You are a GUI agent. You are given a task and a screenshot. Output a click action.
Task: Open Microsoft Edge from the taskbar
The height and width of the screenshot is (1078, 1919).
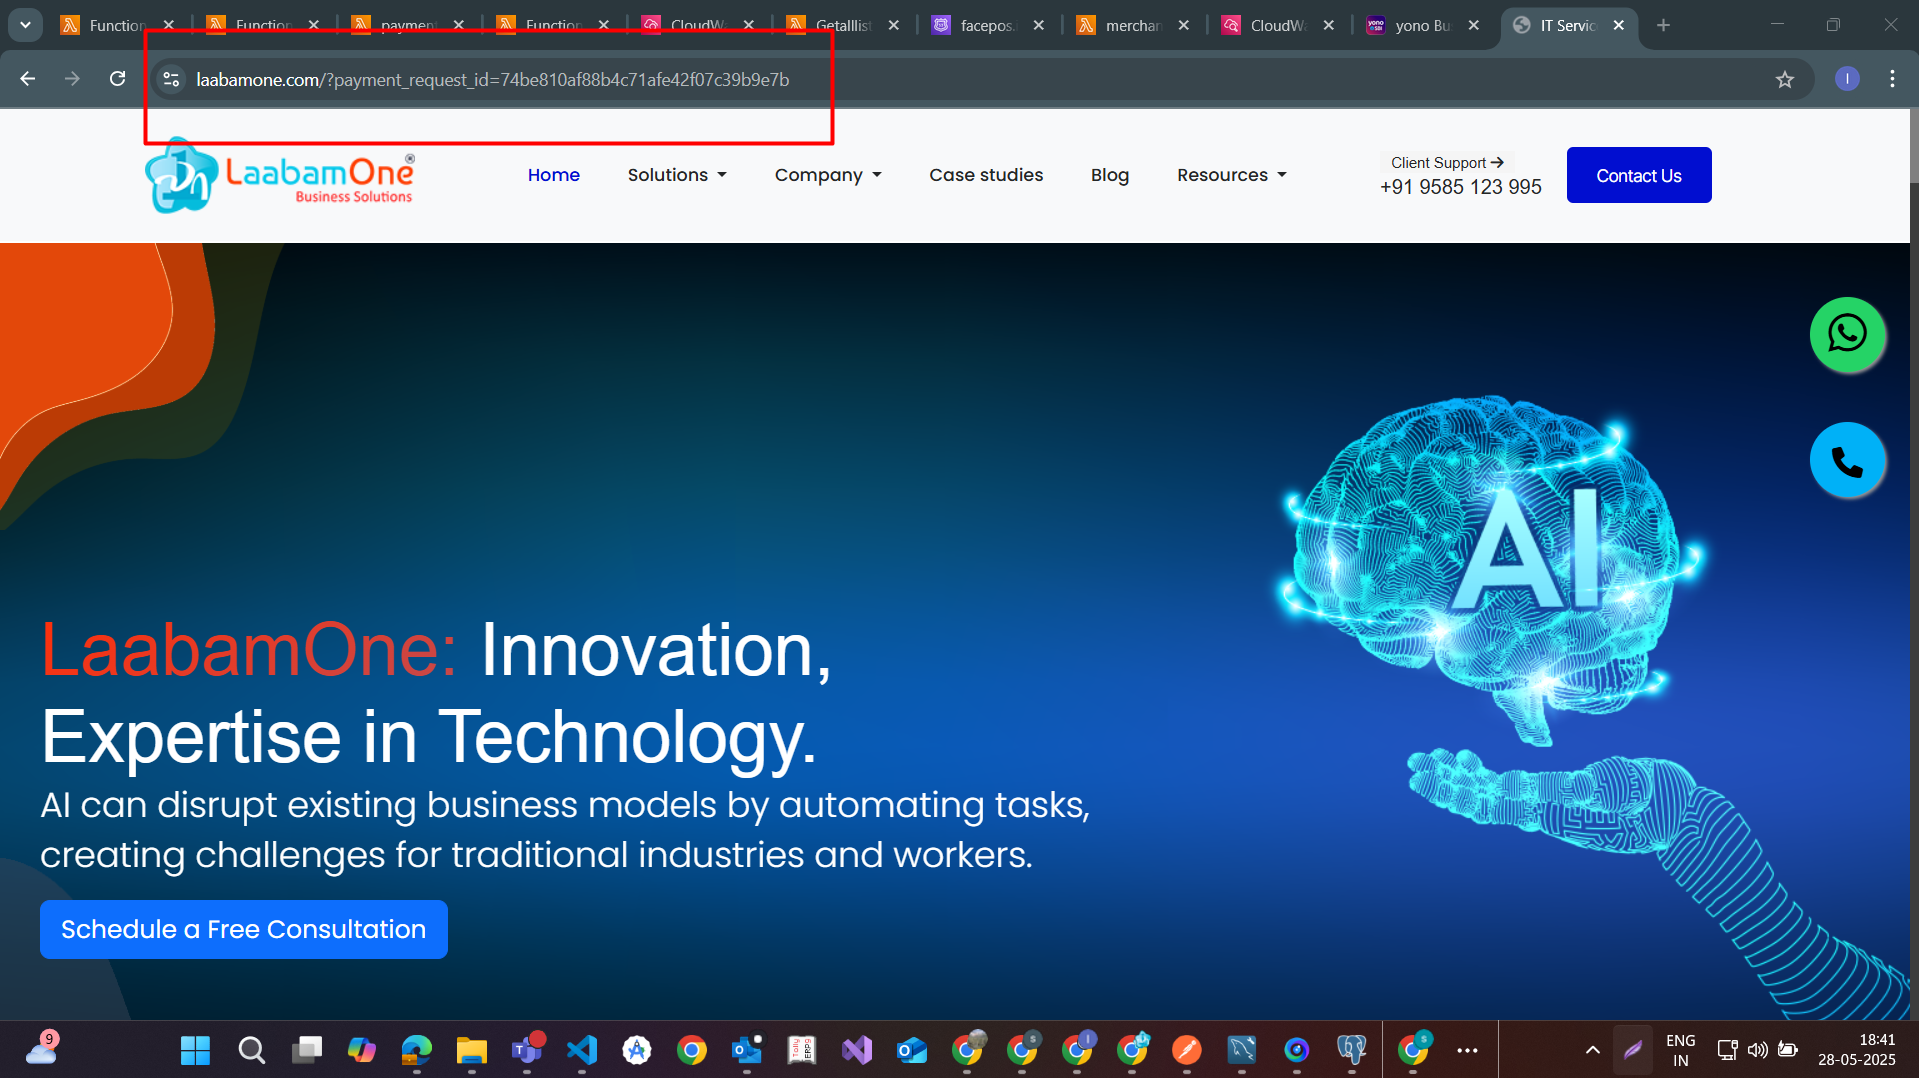pyautogui.click(x=417, y=1050)
